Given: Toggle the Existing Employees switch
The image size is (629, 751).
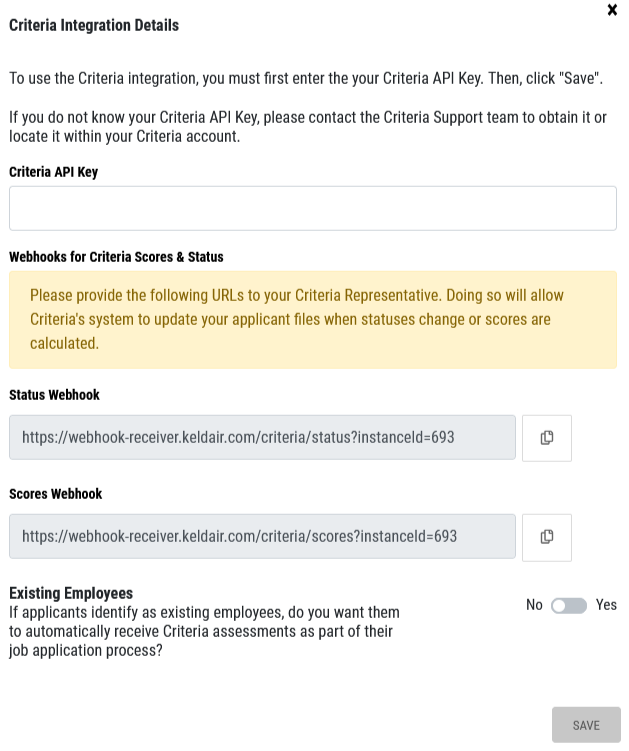Looking at the screenshot, I should pos(569,605).
